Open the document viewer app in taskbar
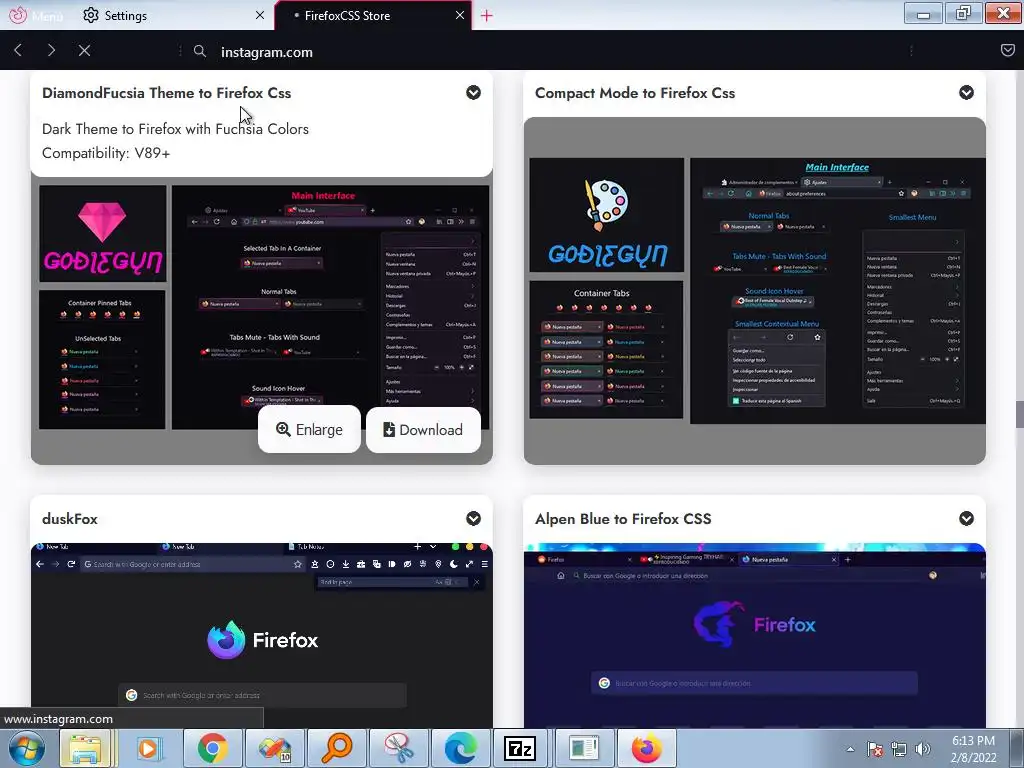Screen dimensions: 1024x768 [584, 748]
